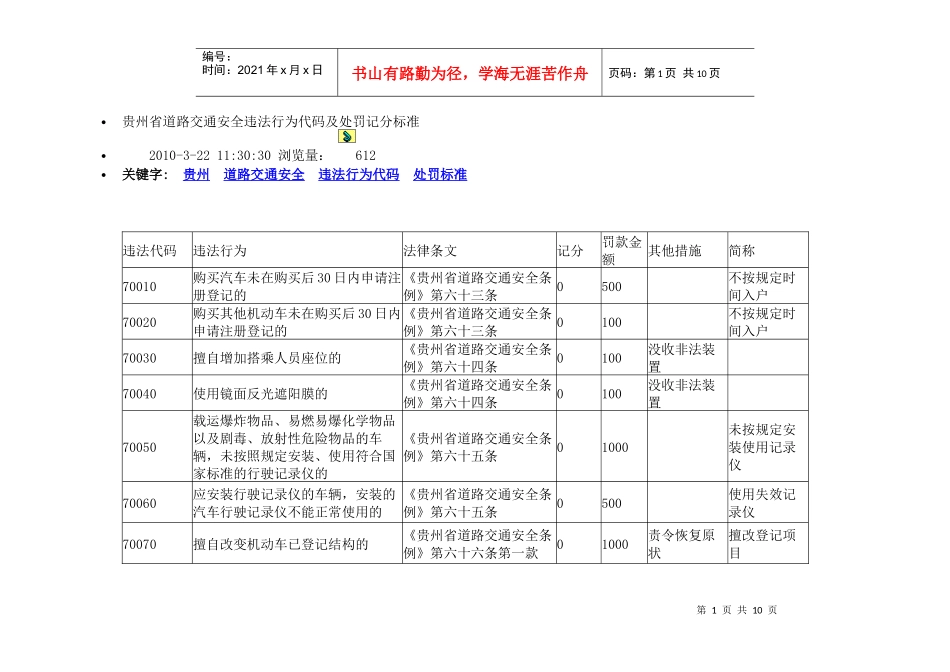Viewport: 950px width, 672px height.
Task: Open the 贵州 keyword link
Action: coord(196,175)
